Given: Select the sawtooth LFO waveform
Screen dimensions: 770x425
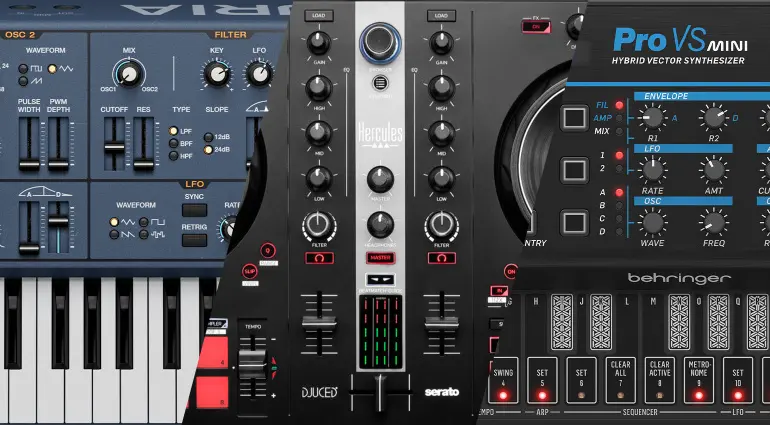Looking at the screenshot, I should point(114,234).
